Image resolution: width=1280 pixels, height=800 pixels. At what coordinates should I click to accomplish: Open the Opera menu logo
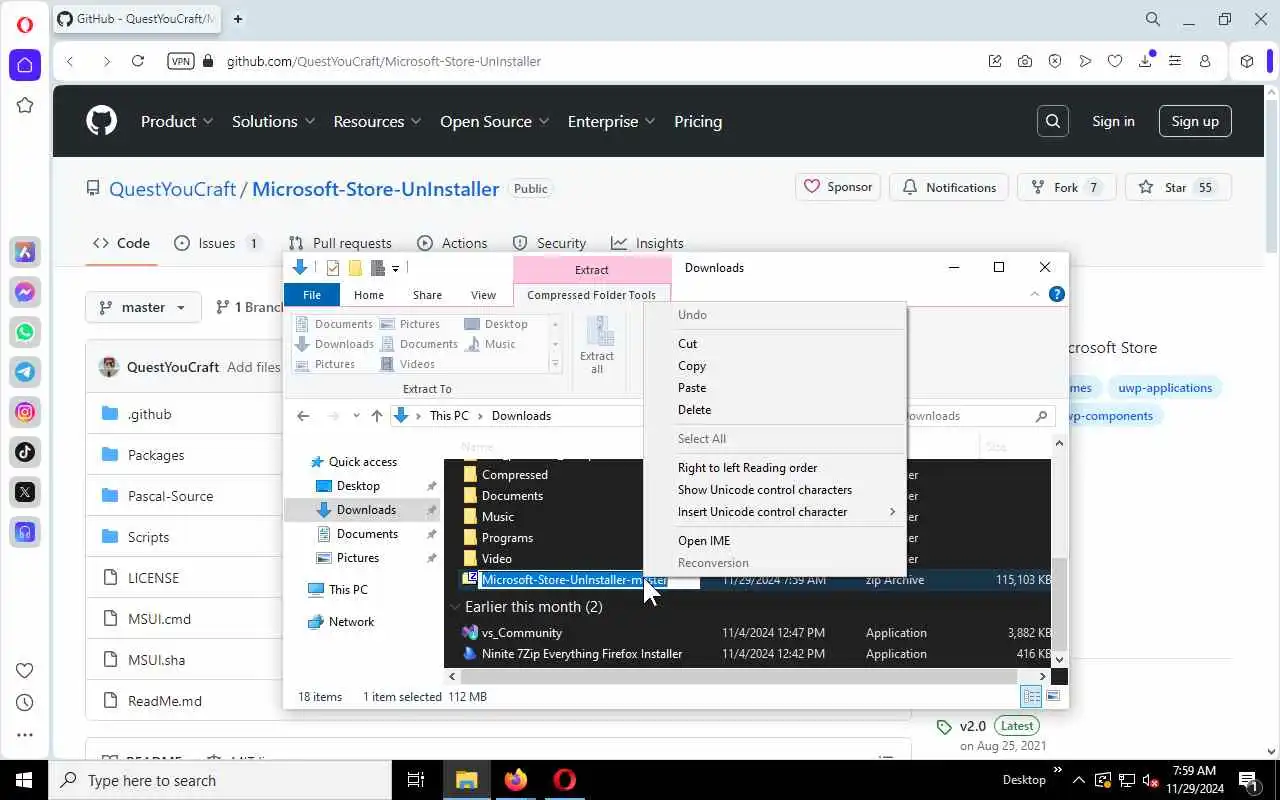pos(25,24)
